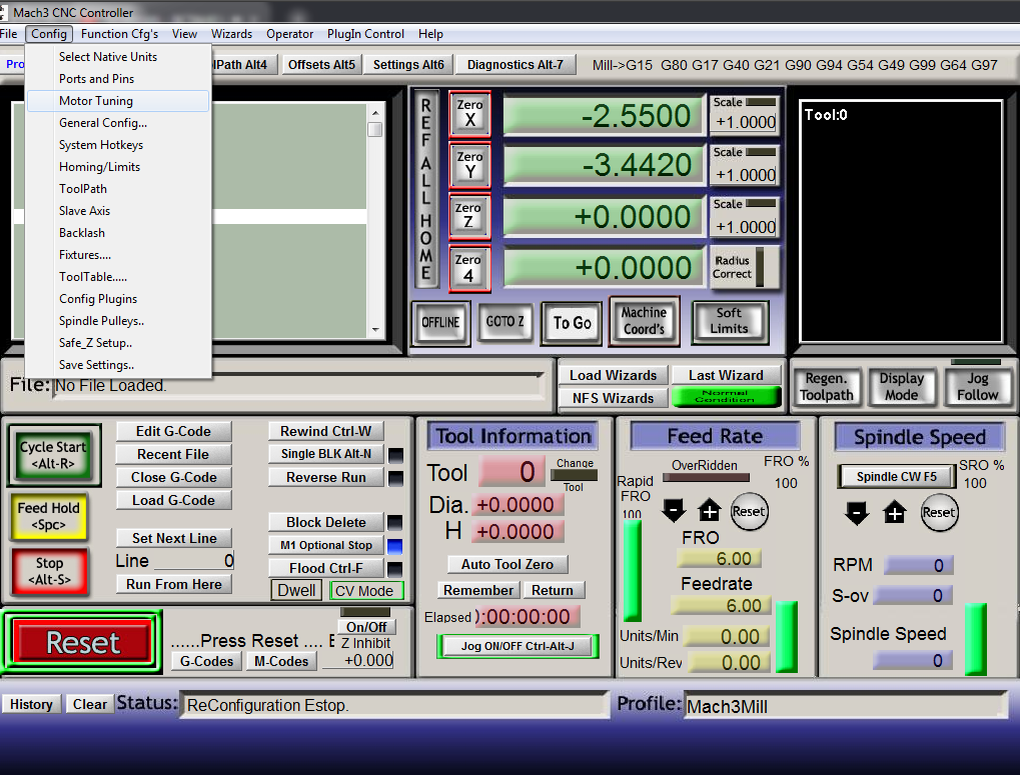
Task: Toggle Flood Ctrl-F coolant
Action: [326, 568]
